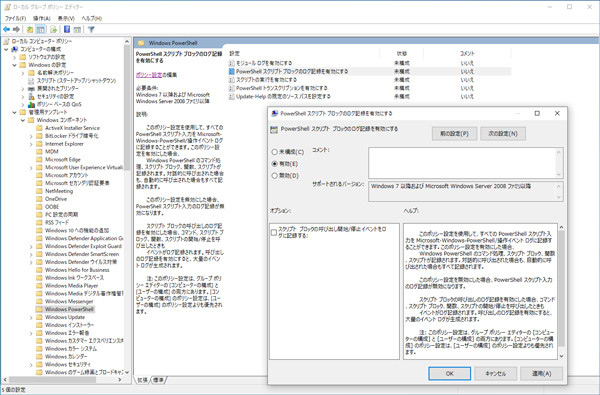
Task: Click the tree pane horizontal scrollbar
Action: pyautogui.click(x=63, y=380)
